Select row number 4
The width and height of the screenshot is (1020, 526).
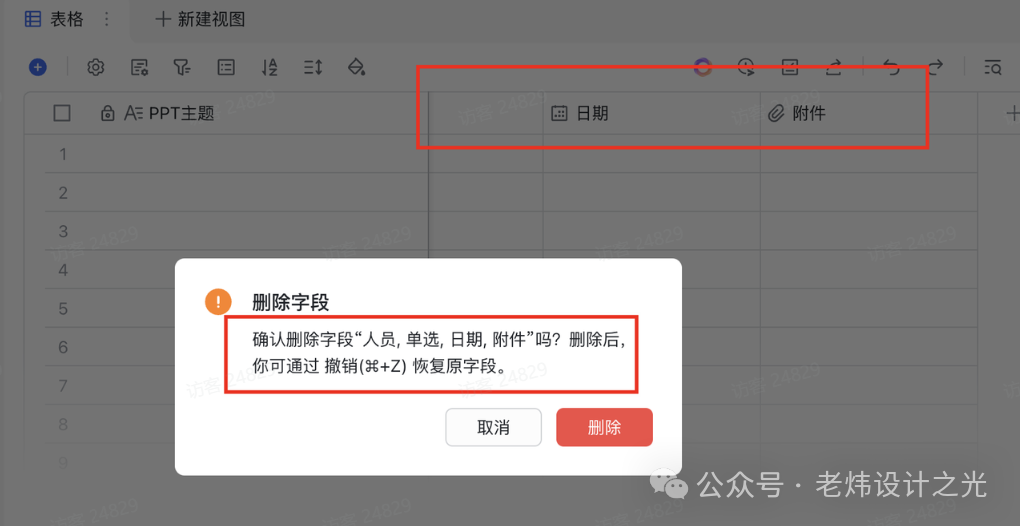[x=63, y=270]
